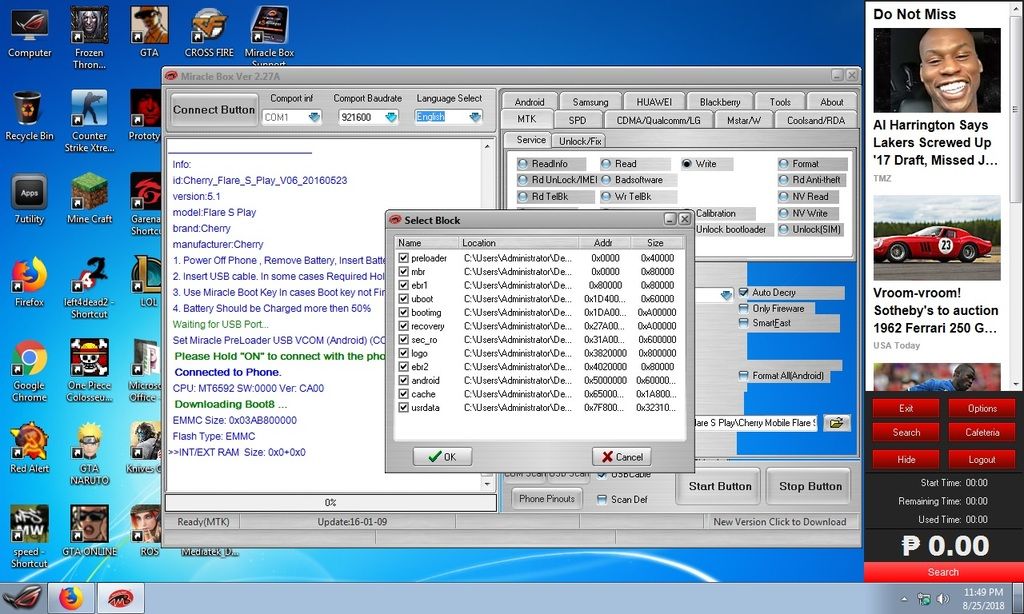1024x614 pixels.
Task: Toggle the usrdata block checkbox
Action: (403, 408)
